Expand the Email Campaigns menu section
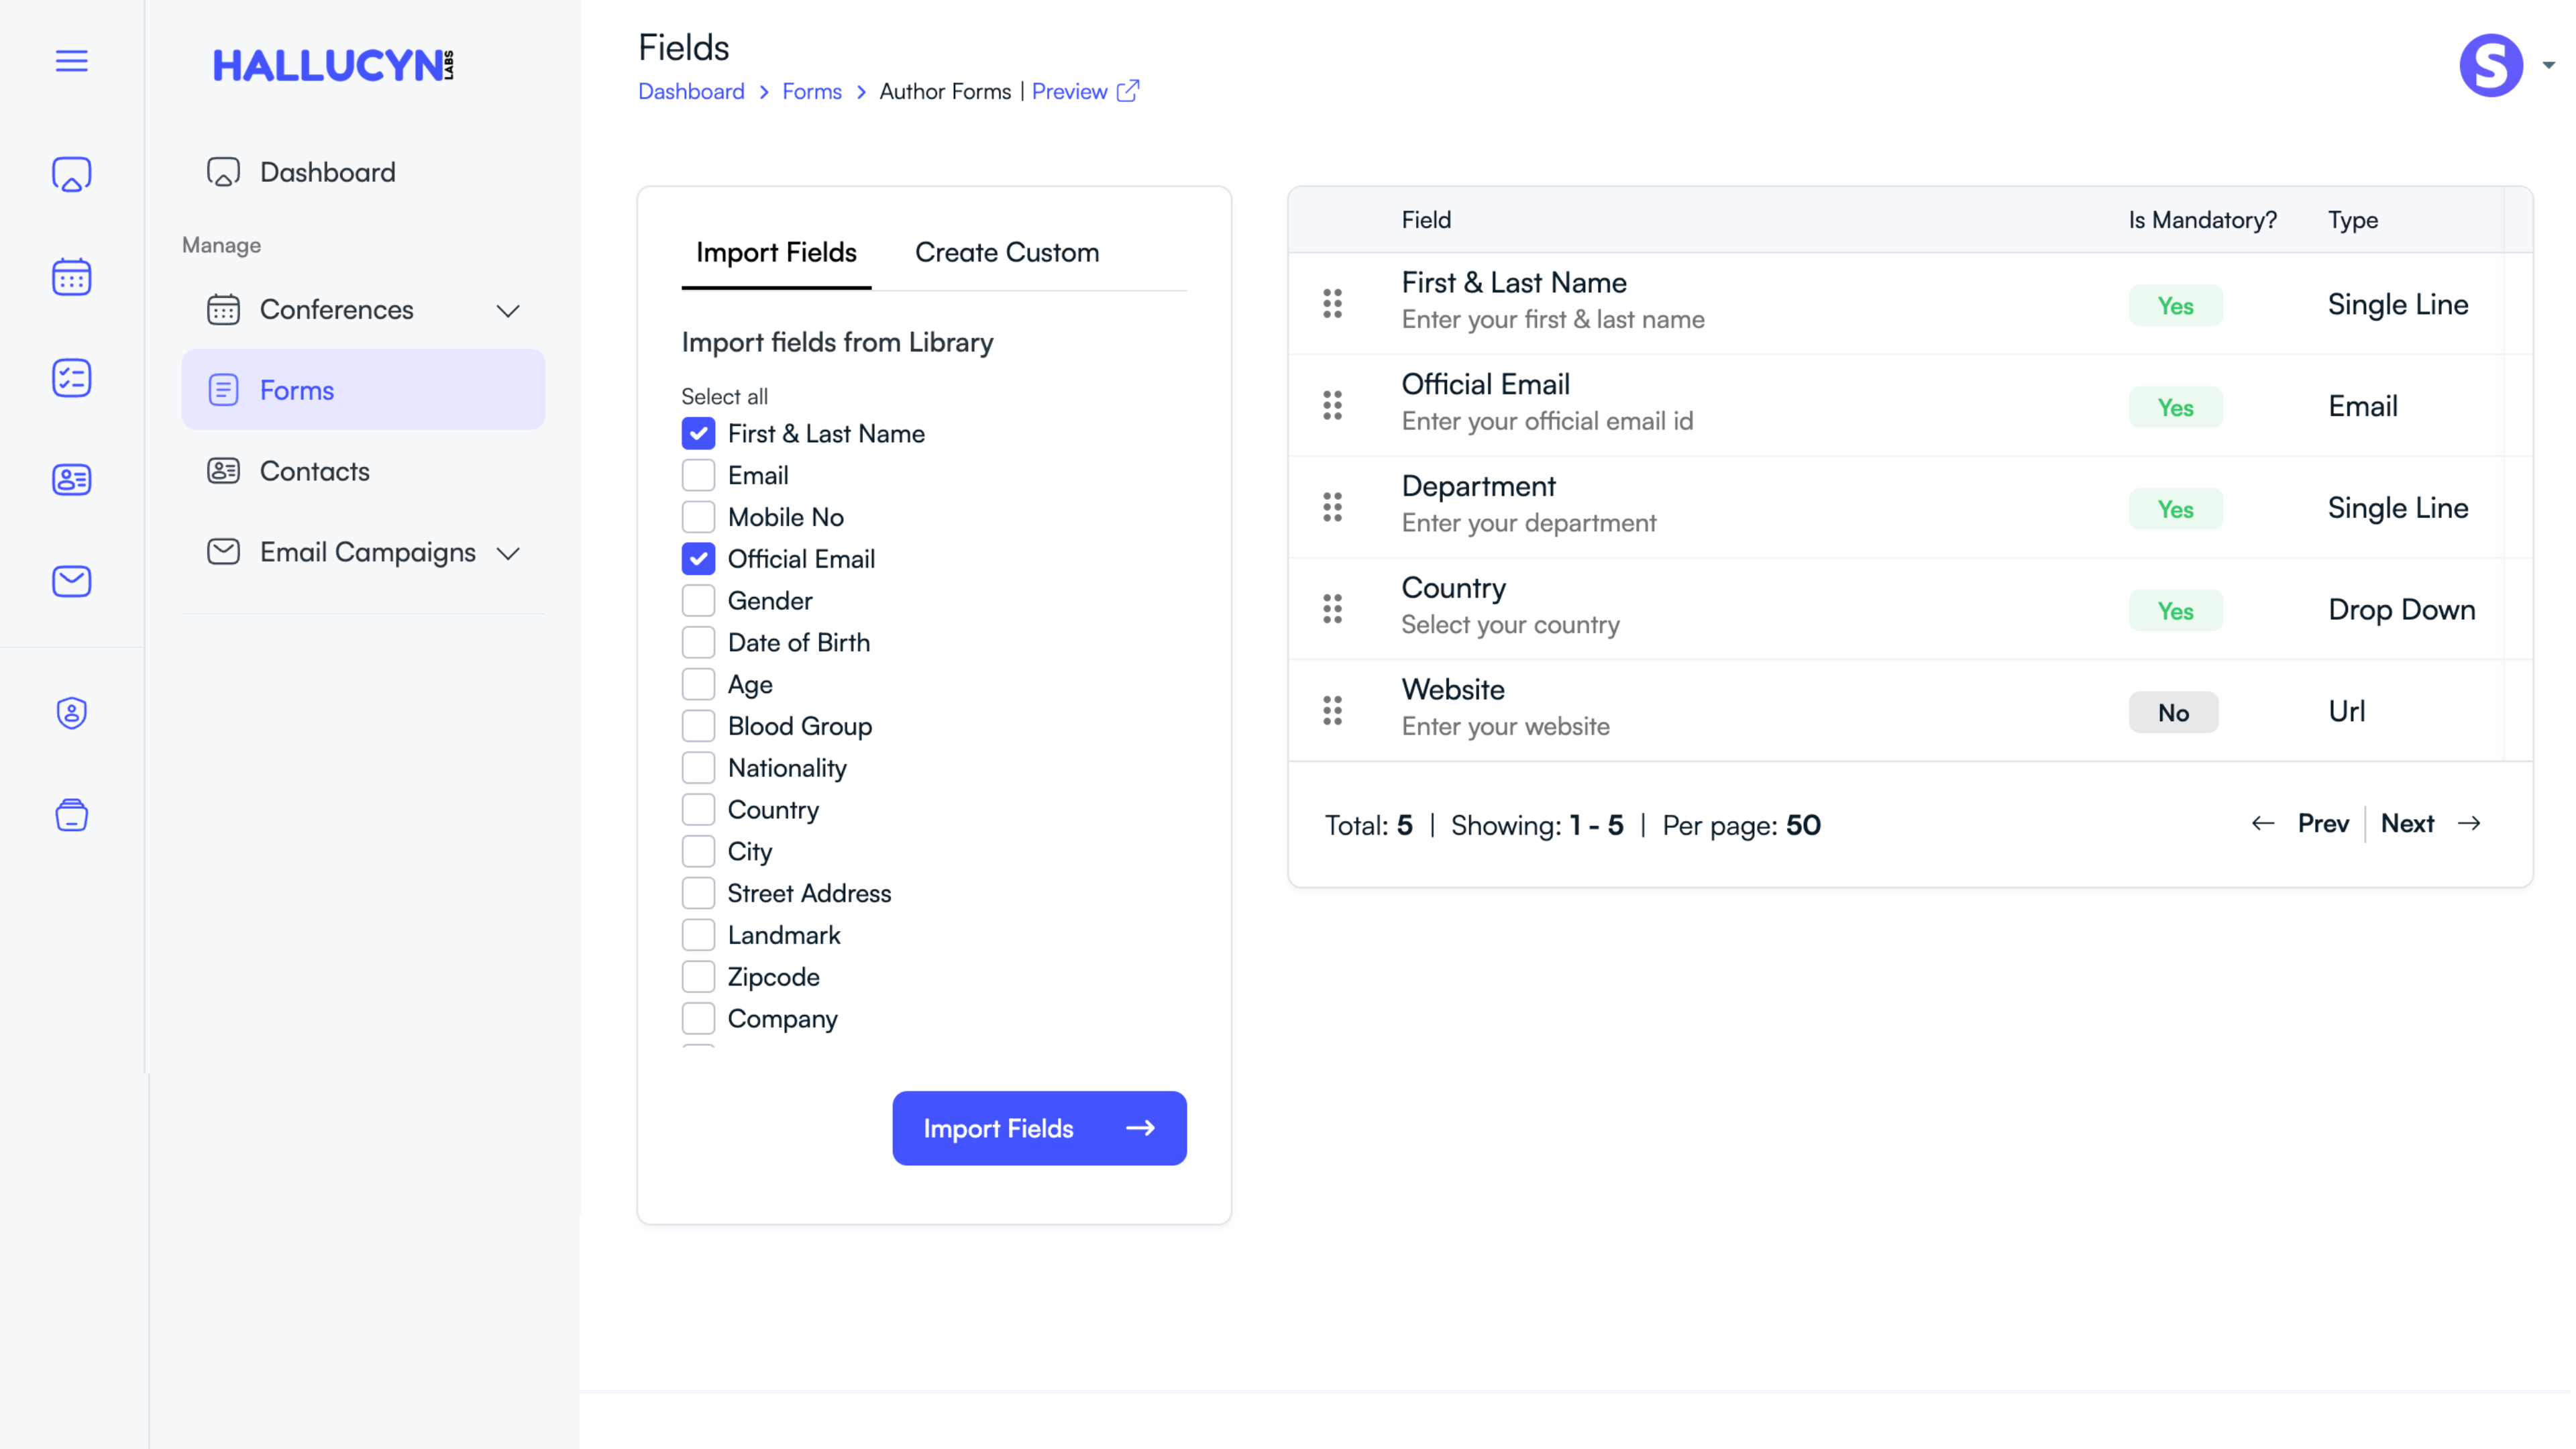The width and height of the screenshot is (2576, 1449). [509, 553]
